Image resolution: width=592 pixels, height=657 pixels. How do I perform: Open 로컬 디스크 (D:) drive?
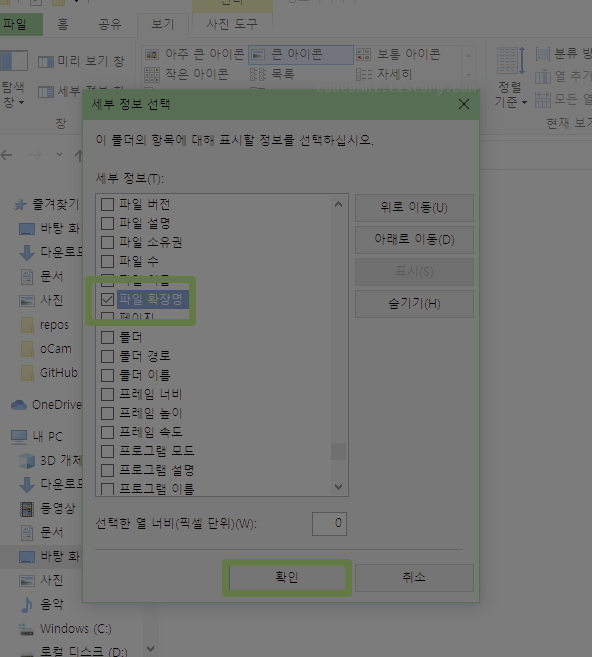point(74,651)
